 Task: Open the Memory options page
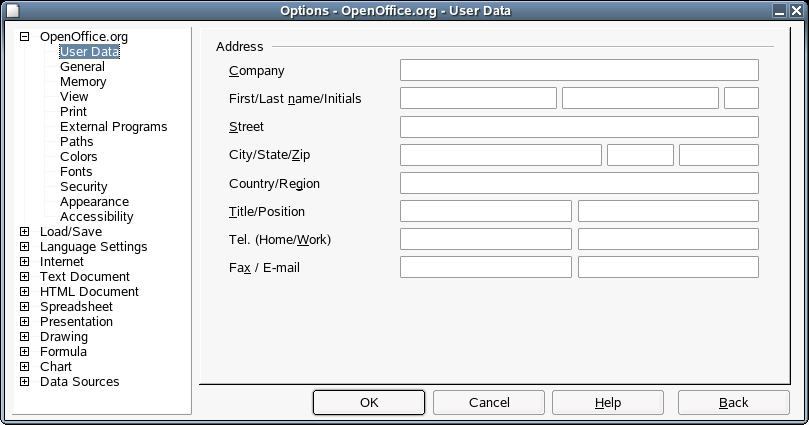point(83,81)
